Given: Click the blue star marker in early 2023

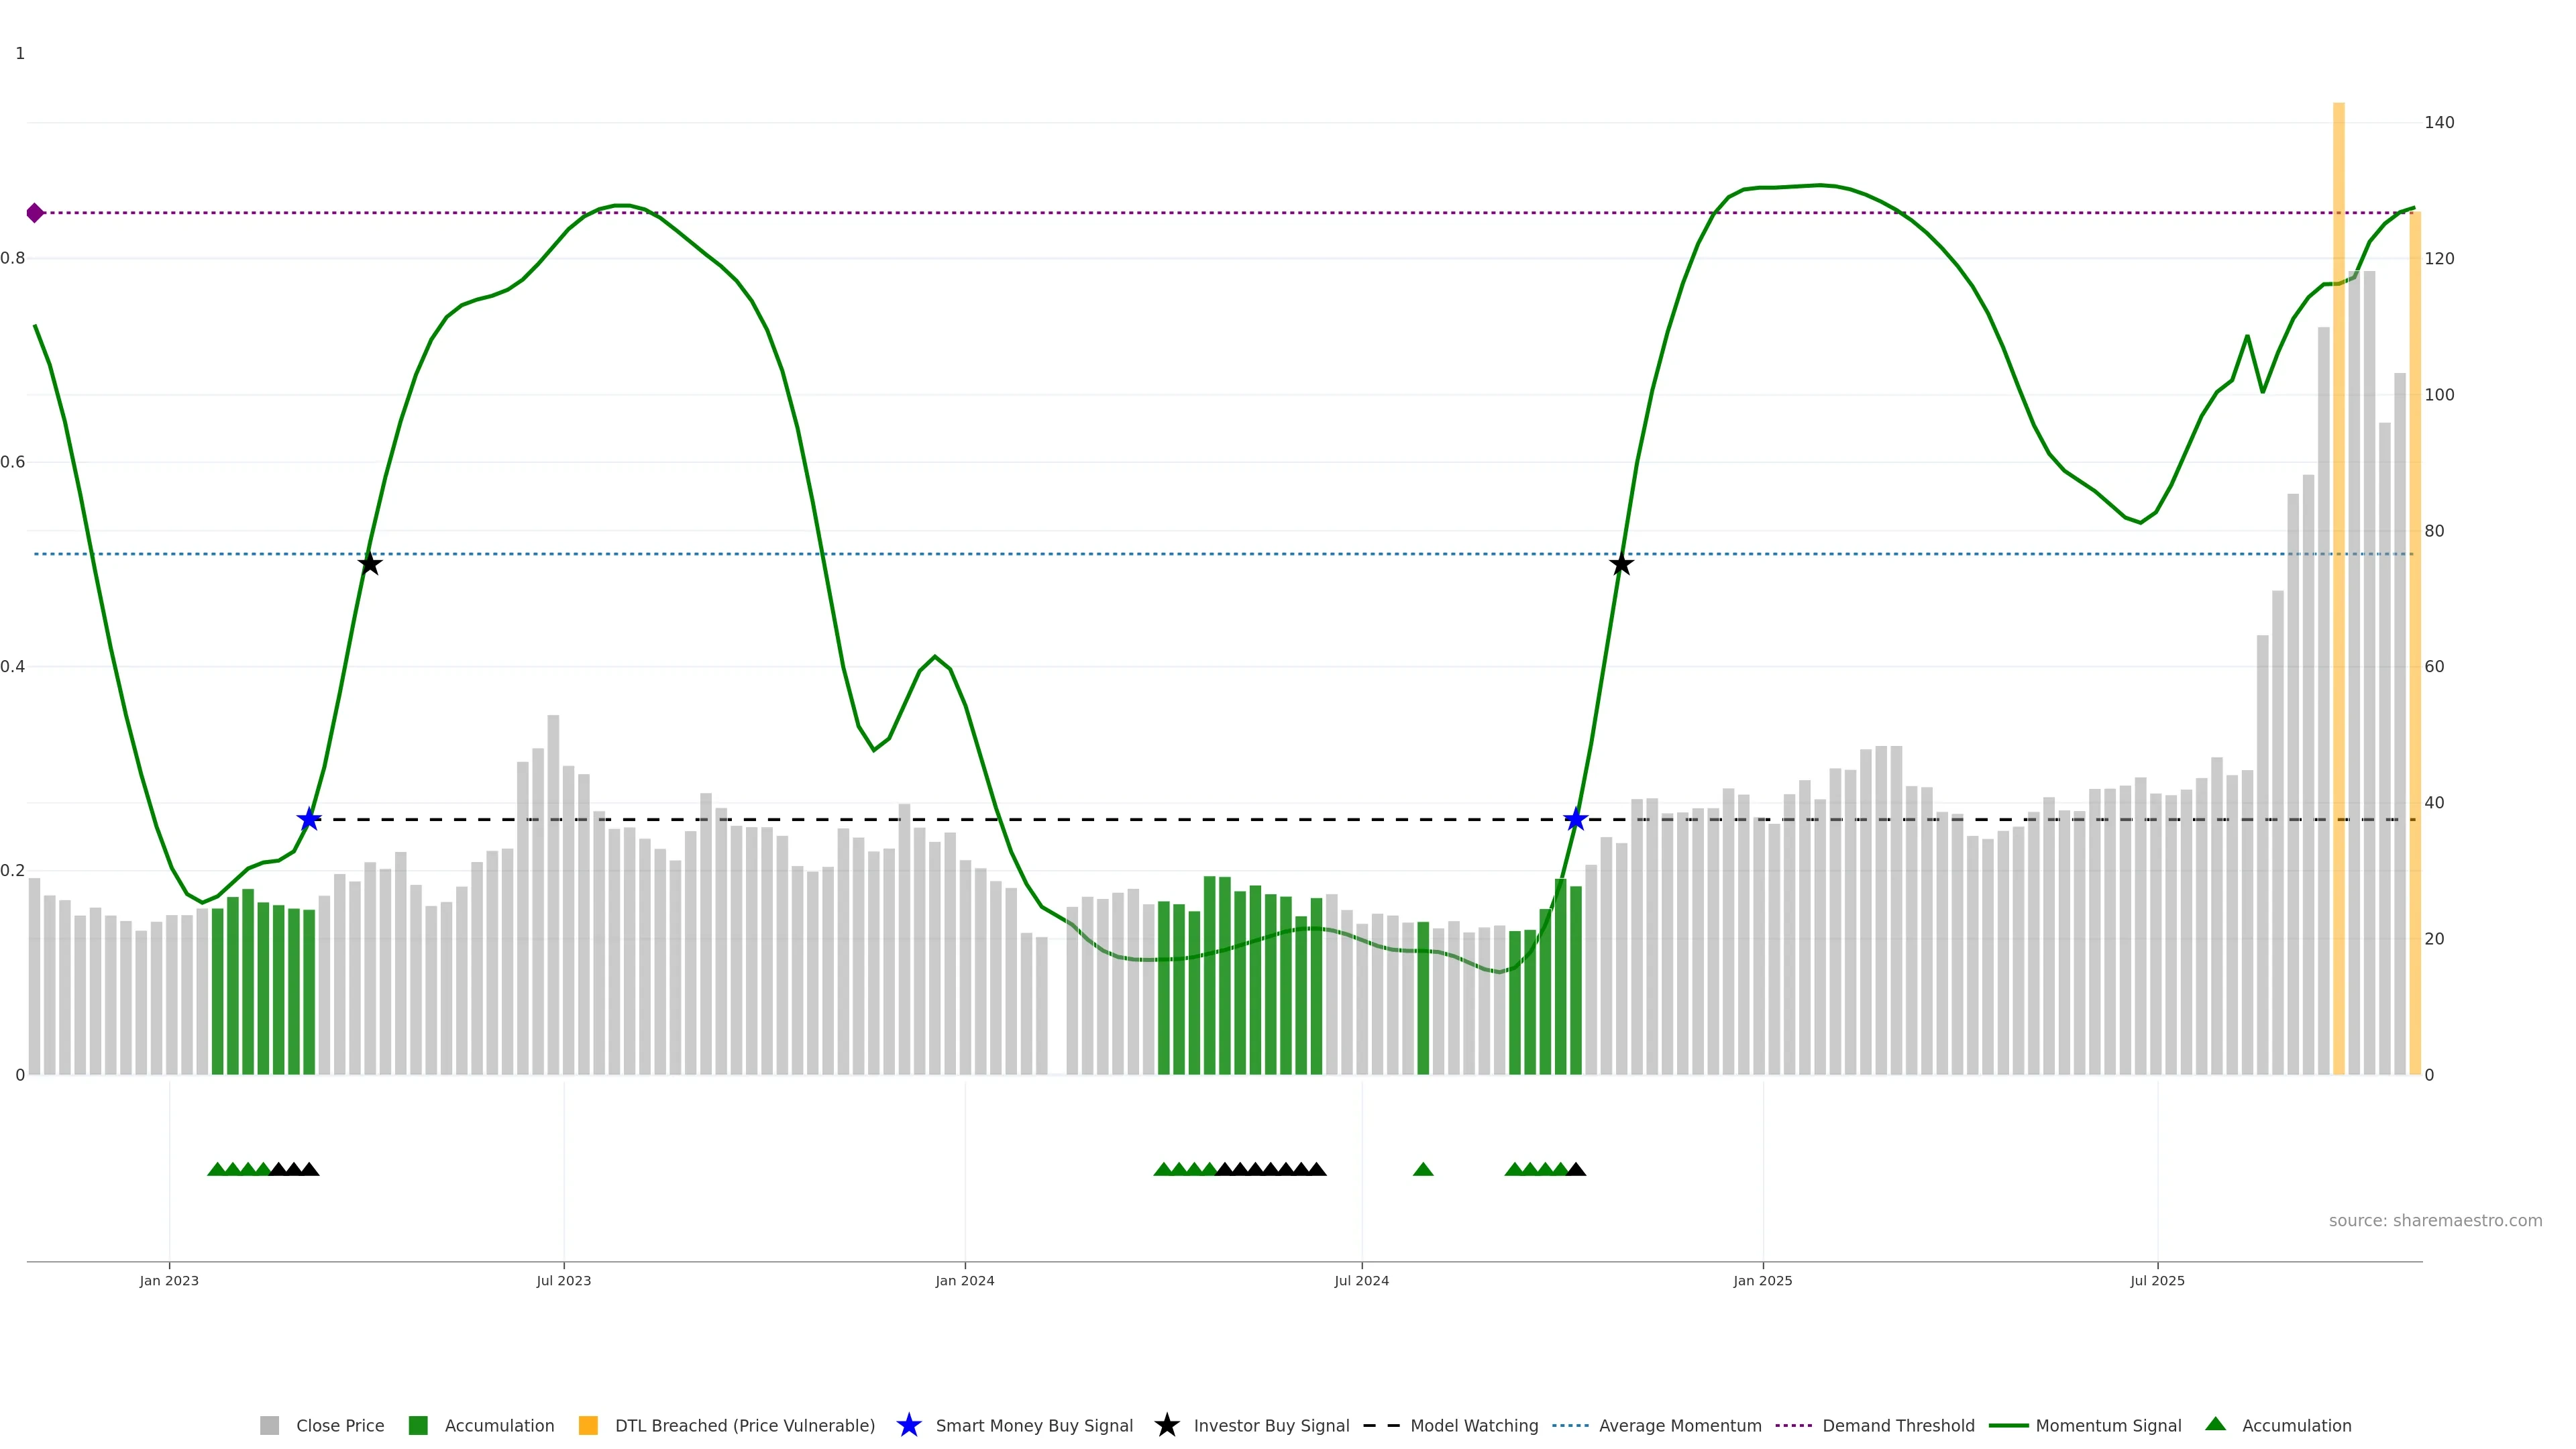Looking at the screenshot, I should coord(309,819).
